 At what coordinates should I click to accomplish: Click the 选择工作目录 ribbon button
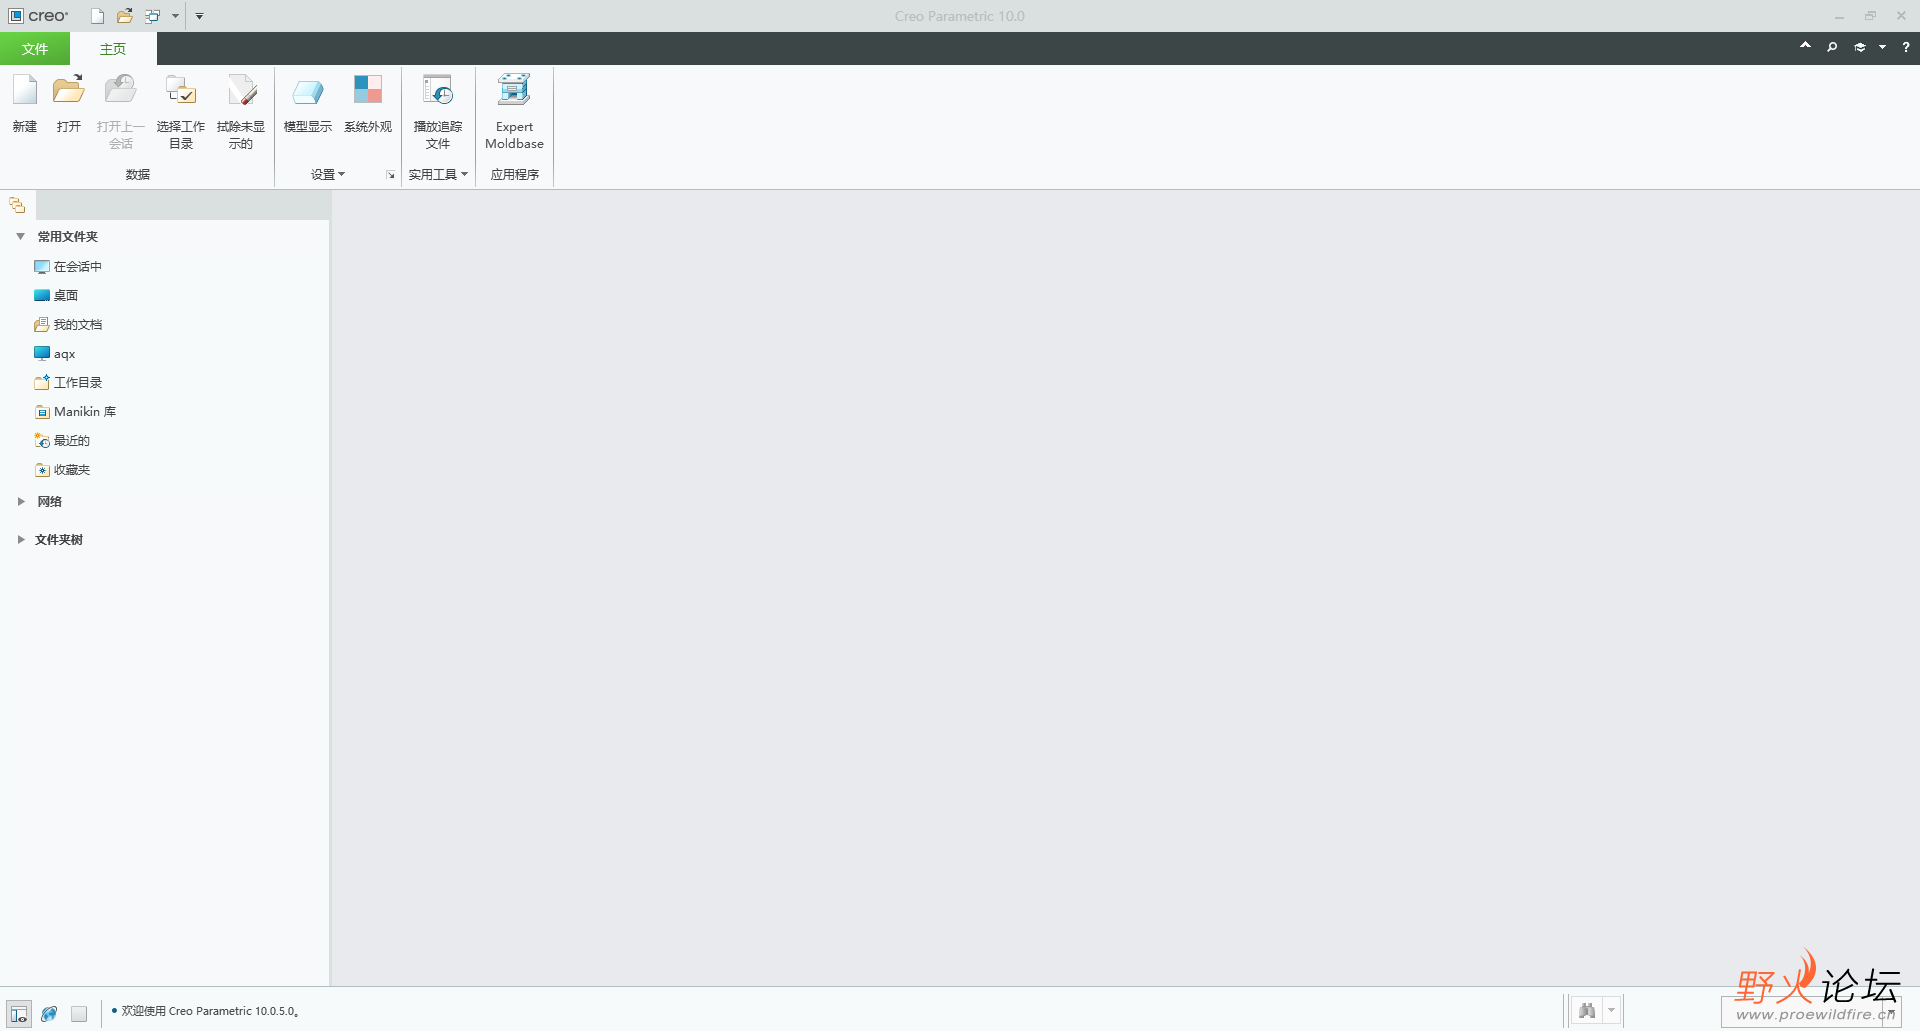coord(181,112)
